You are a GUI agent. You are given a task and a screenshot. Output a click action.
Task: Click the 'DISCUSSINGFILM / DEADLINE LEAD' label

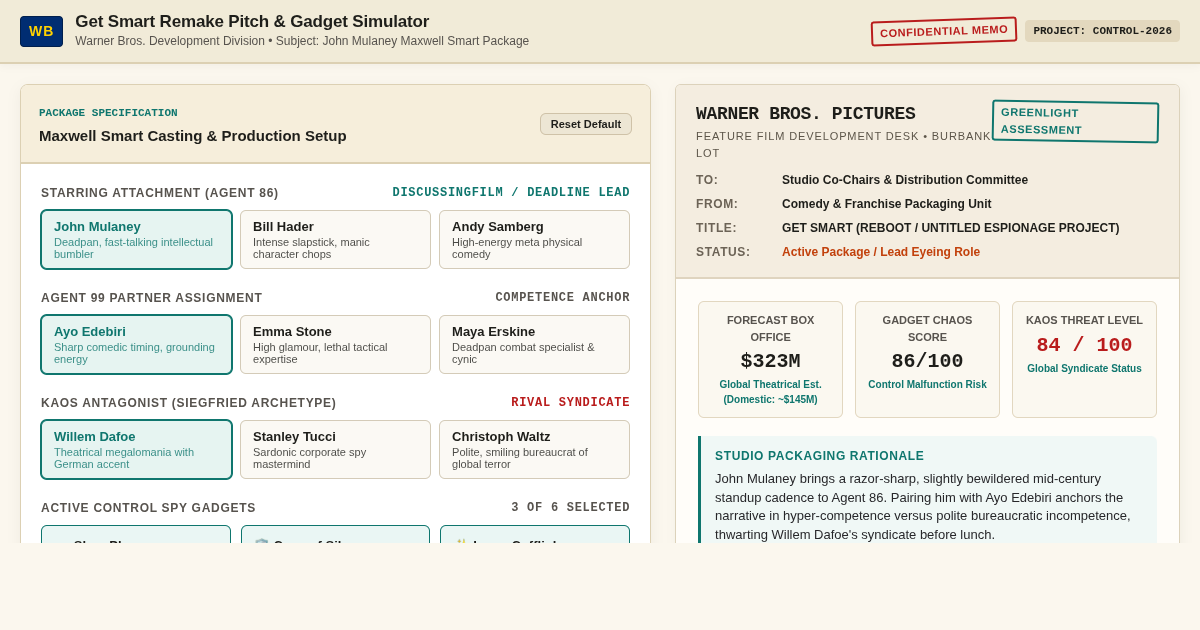click(511, 193)
